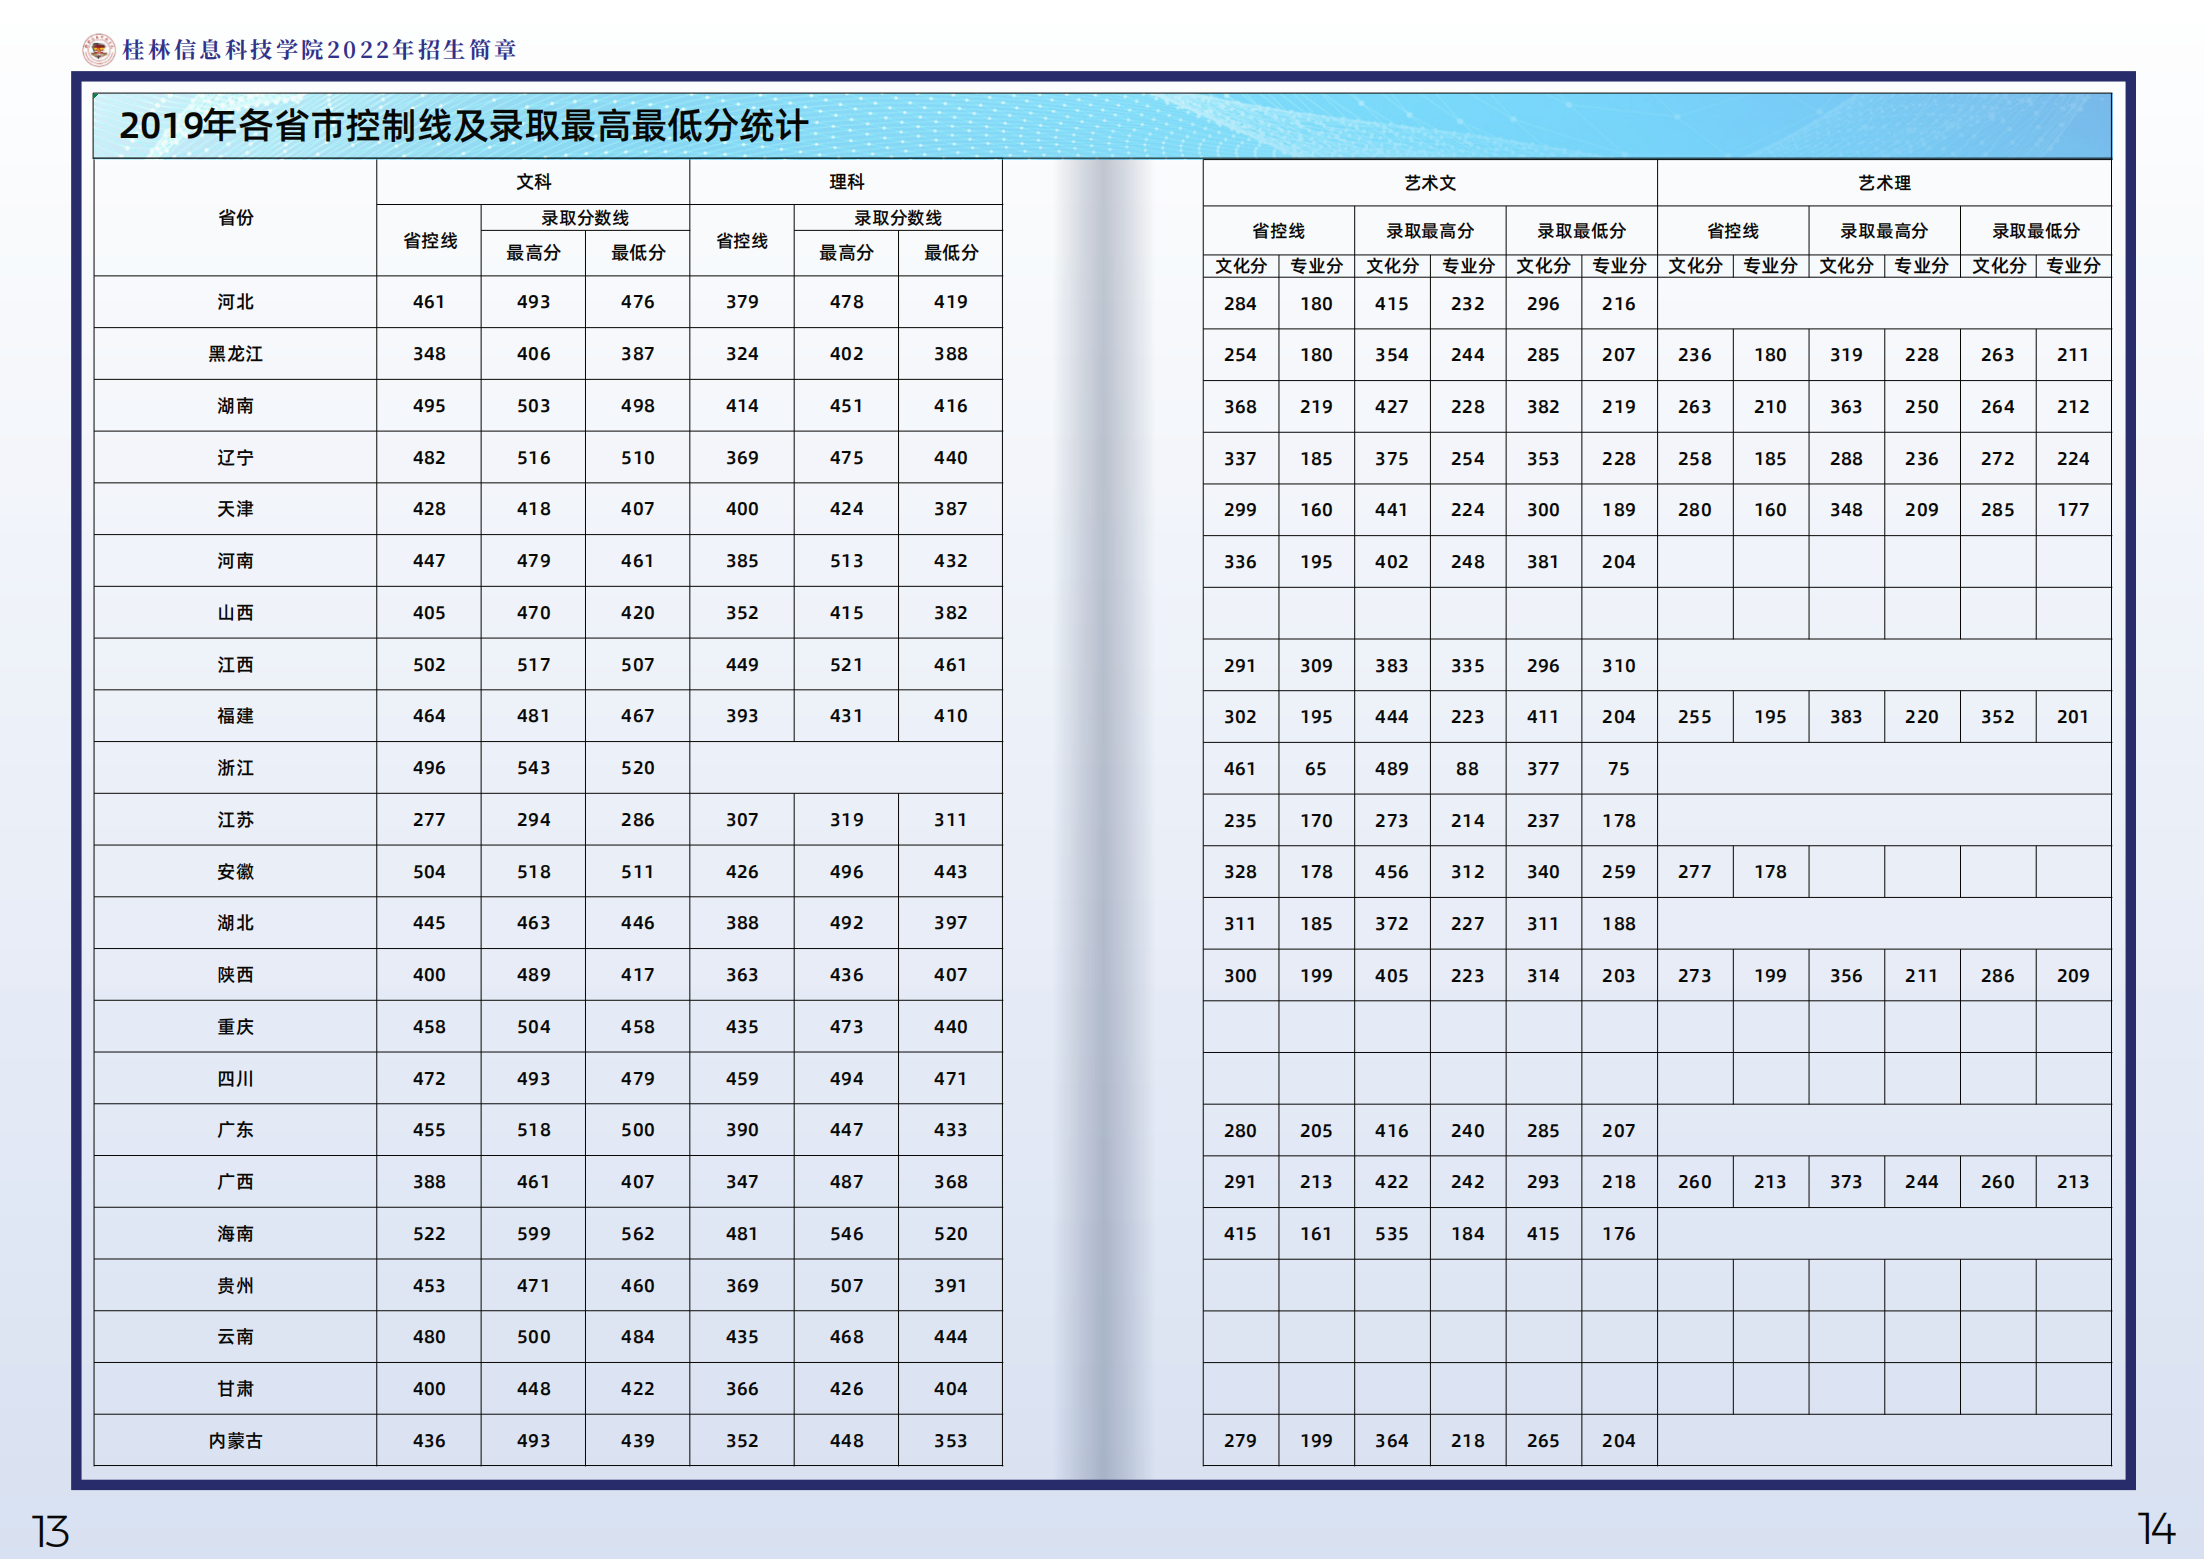The image size is (2205, 1559).
Task: Select the 黑龙江 province row label
Action: point(235,354)
